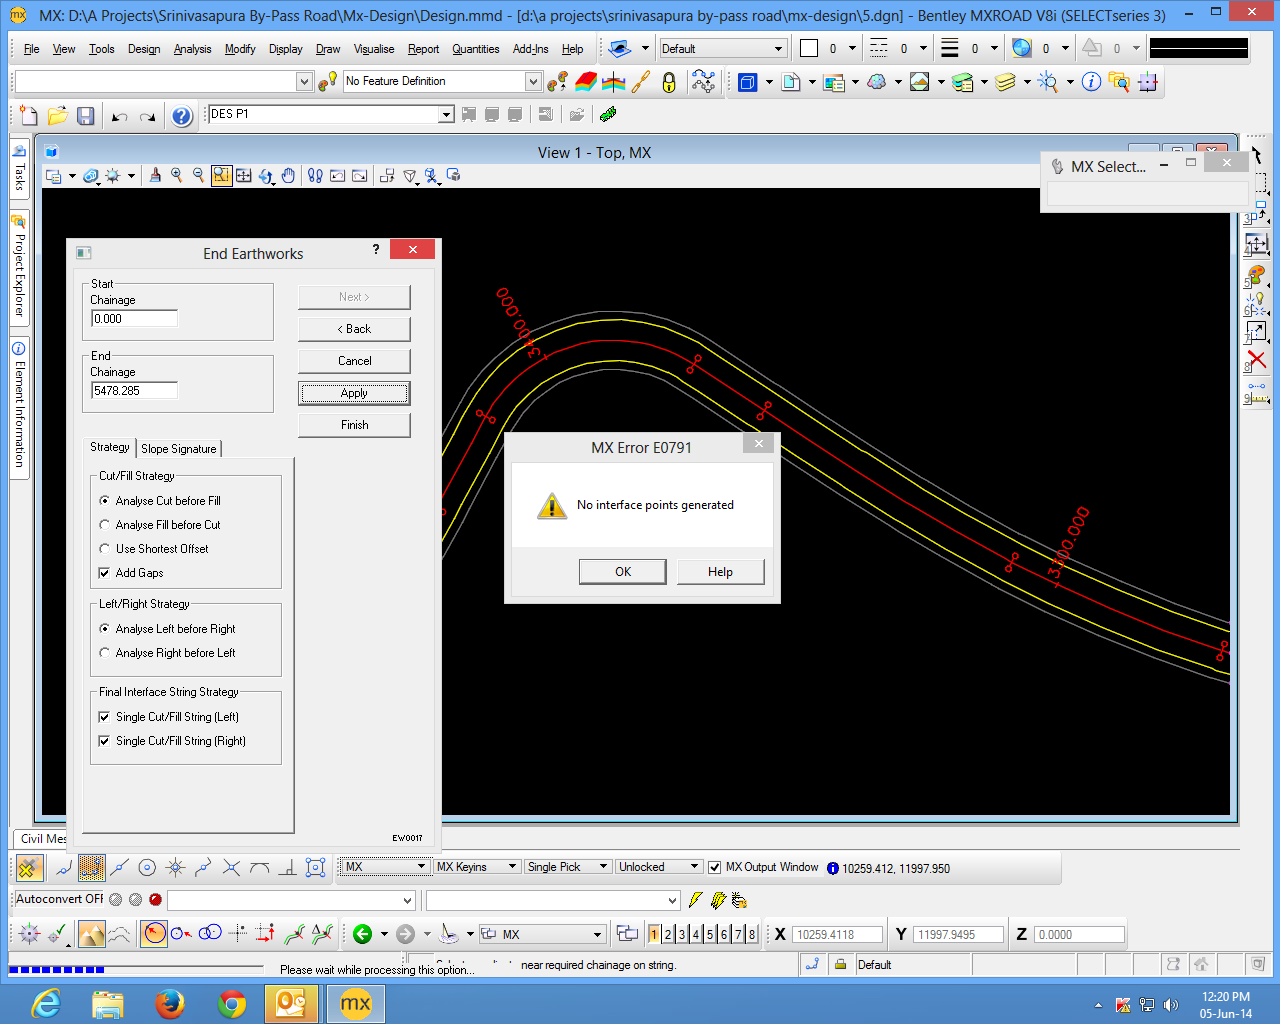Viewport: 1280px width, 1024px height.
Task: Select the Pan View hand tool
Action: point(288,176)
